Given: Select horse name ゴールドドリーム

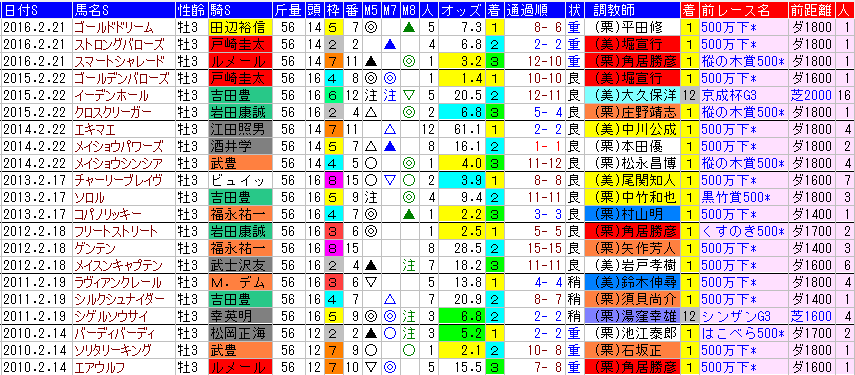Looking at the screenshot, I should click(114, 27).
